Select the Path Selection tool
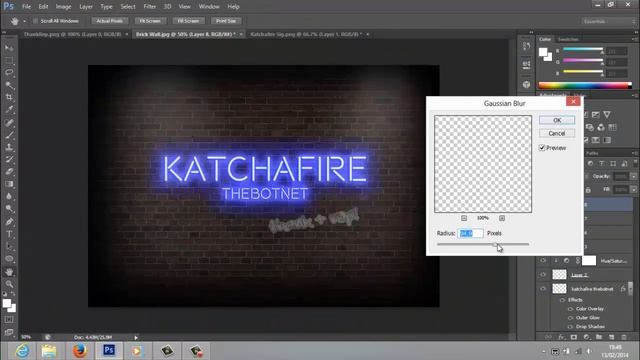 click(9, 247)
